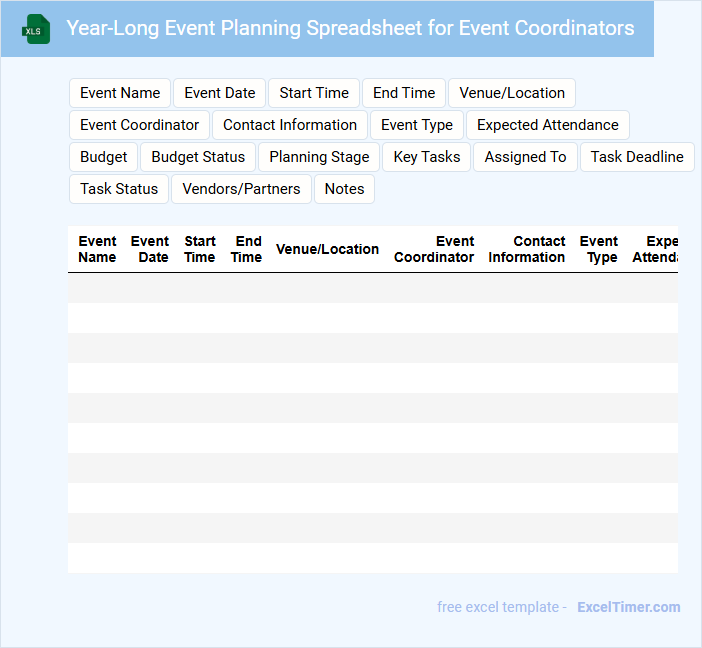Select the Venue/Location tag
This screenshot has height=648, width=702.
tap(512, 93)
